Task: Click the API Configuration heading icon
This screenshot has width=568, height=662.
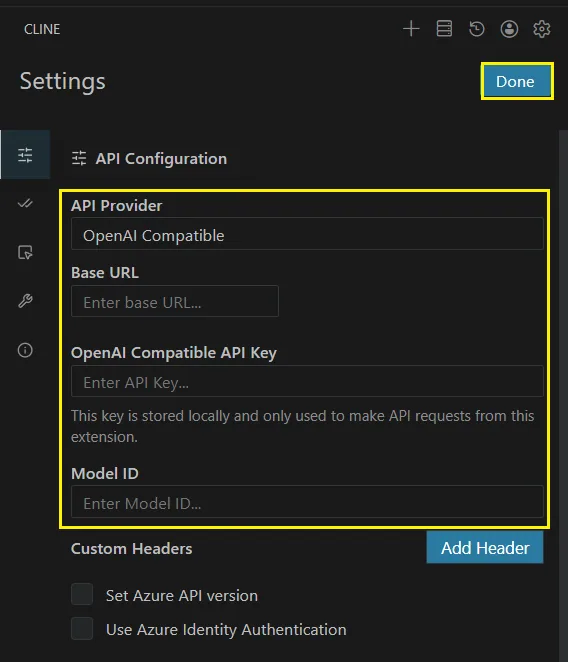Action: click(79, 159)
